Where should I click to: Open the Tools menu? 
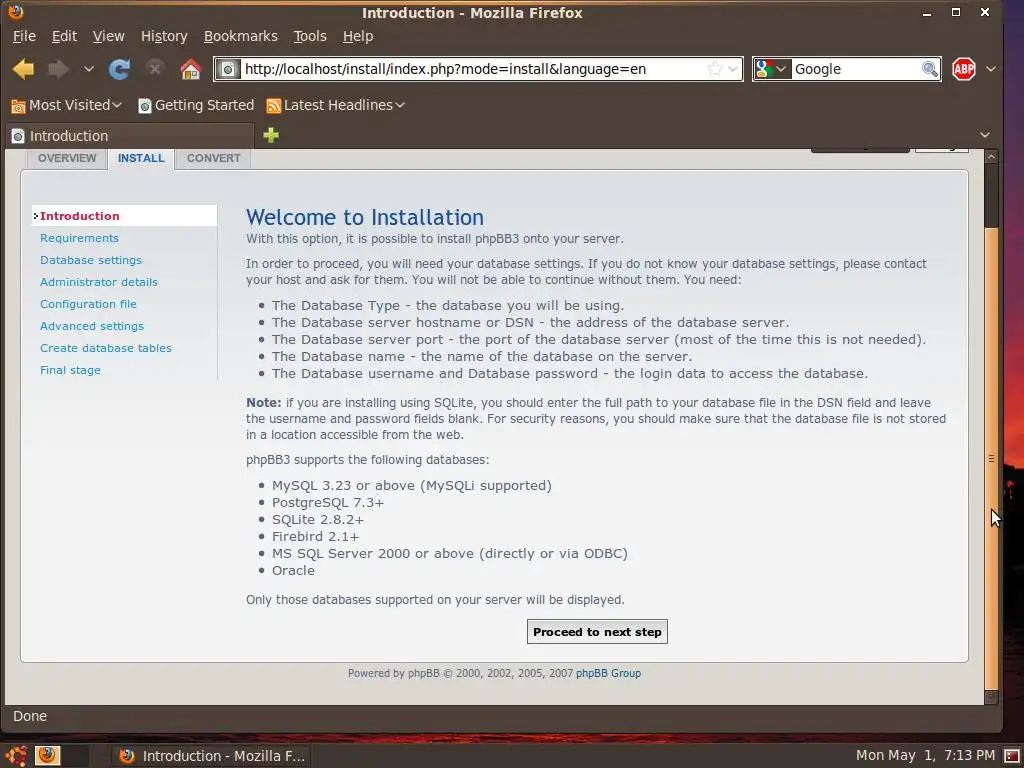pyautogui.click(x=310, y=37)
